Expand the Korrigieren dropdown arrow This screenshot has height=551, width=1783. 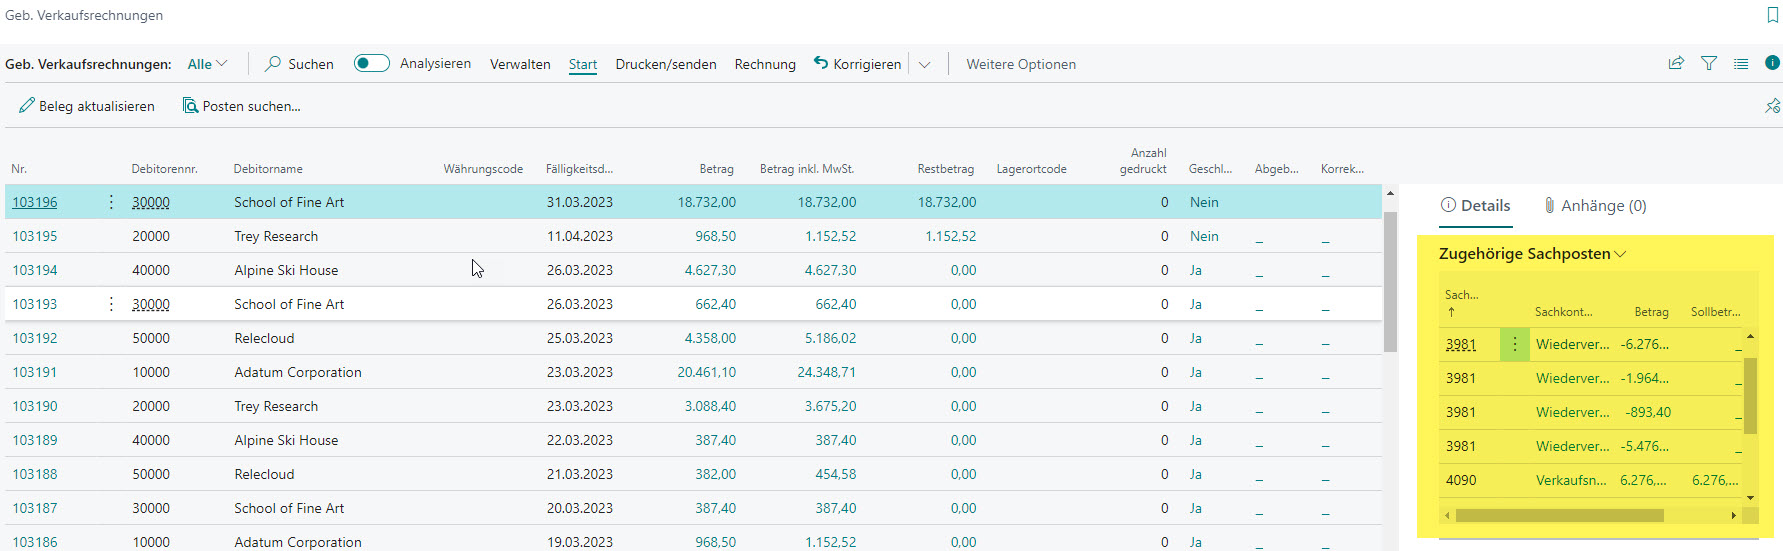925,64
